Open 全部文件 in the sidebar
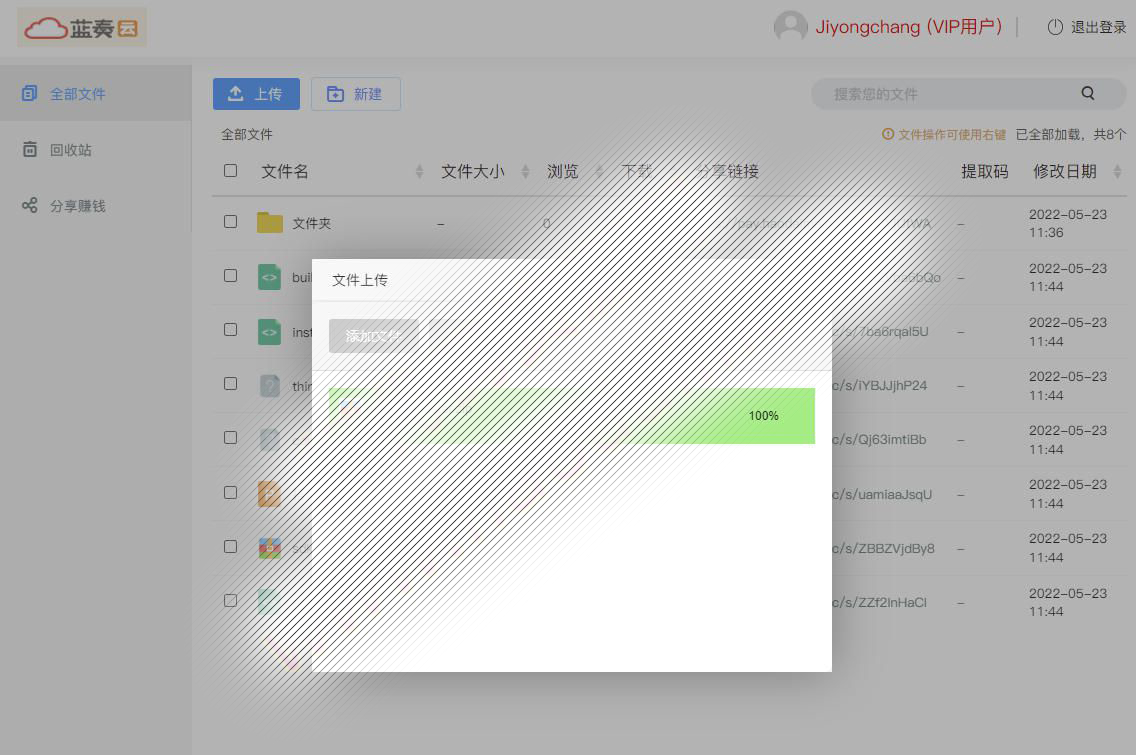The width and height of the screenshot is (1136, 755). tap(96, 93)
